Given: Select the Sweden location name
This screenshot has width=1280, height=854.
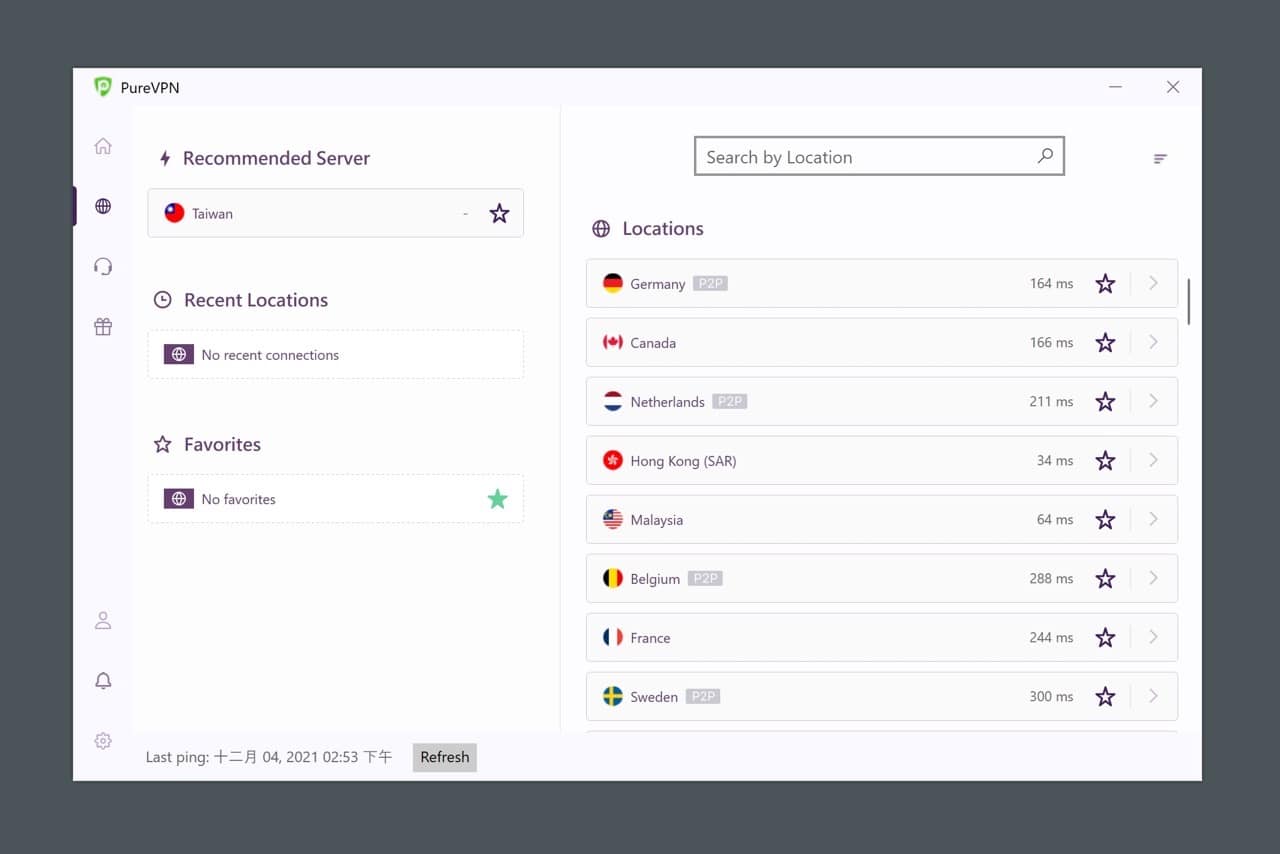Looking at the screenshot, I should pyautogui.click(x=654, y=697).
